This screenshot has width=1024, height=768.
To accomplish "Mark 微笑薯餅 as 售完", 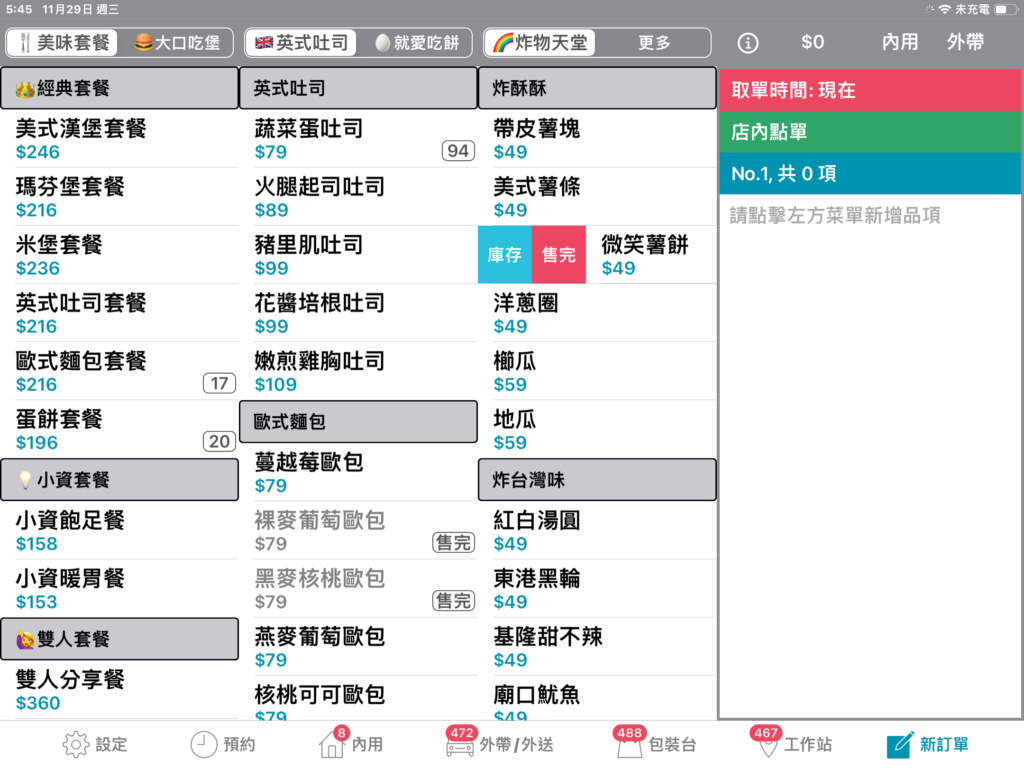I will point(559,255).
